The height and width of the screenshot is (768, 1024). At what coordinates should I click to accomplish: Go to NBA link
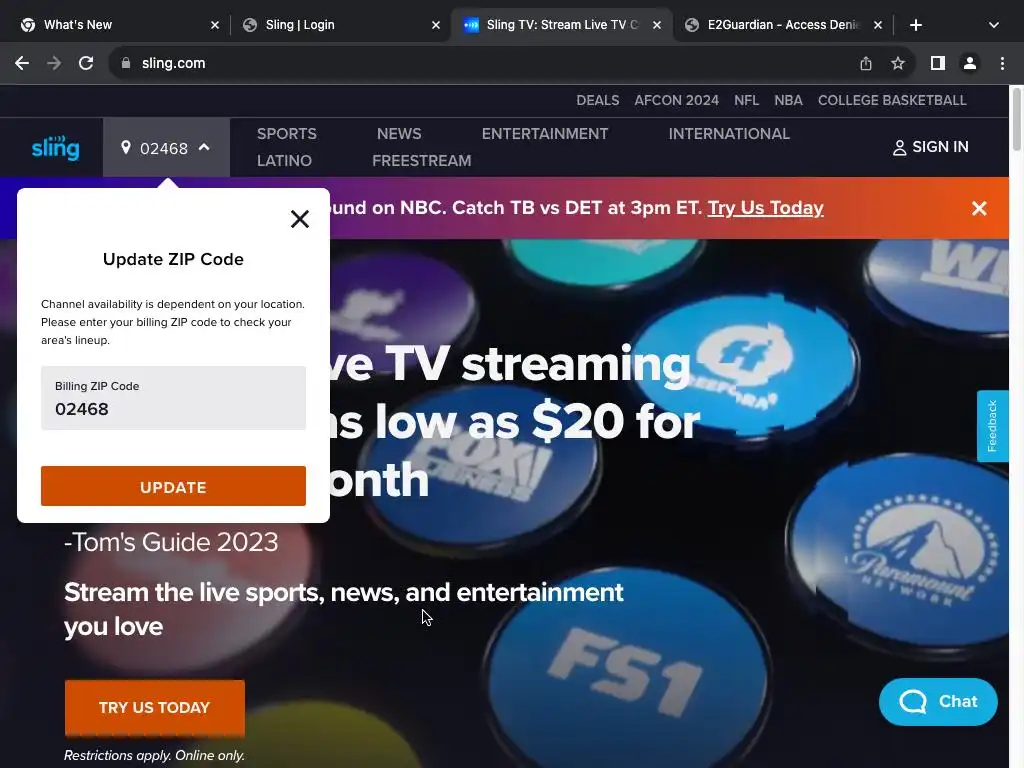[x=788, y=101]
